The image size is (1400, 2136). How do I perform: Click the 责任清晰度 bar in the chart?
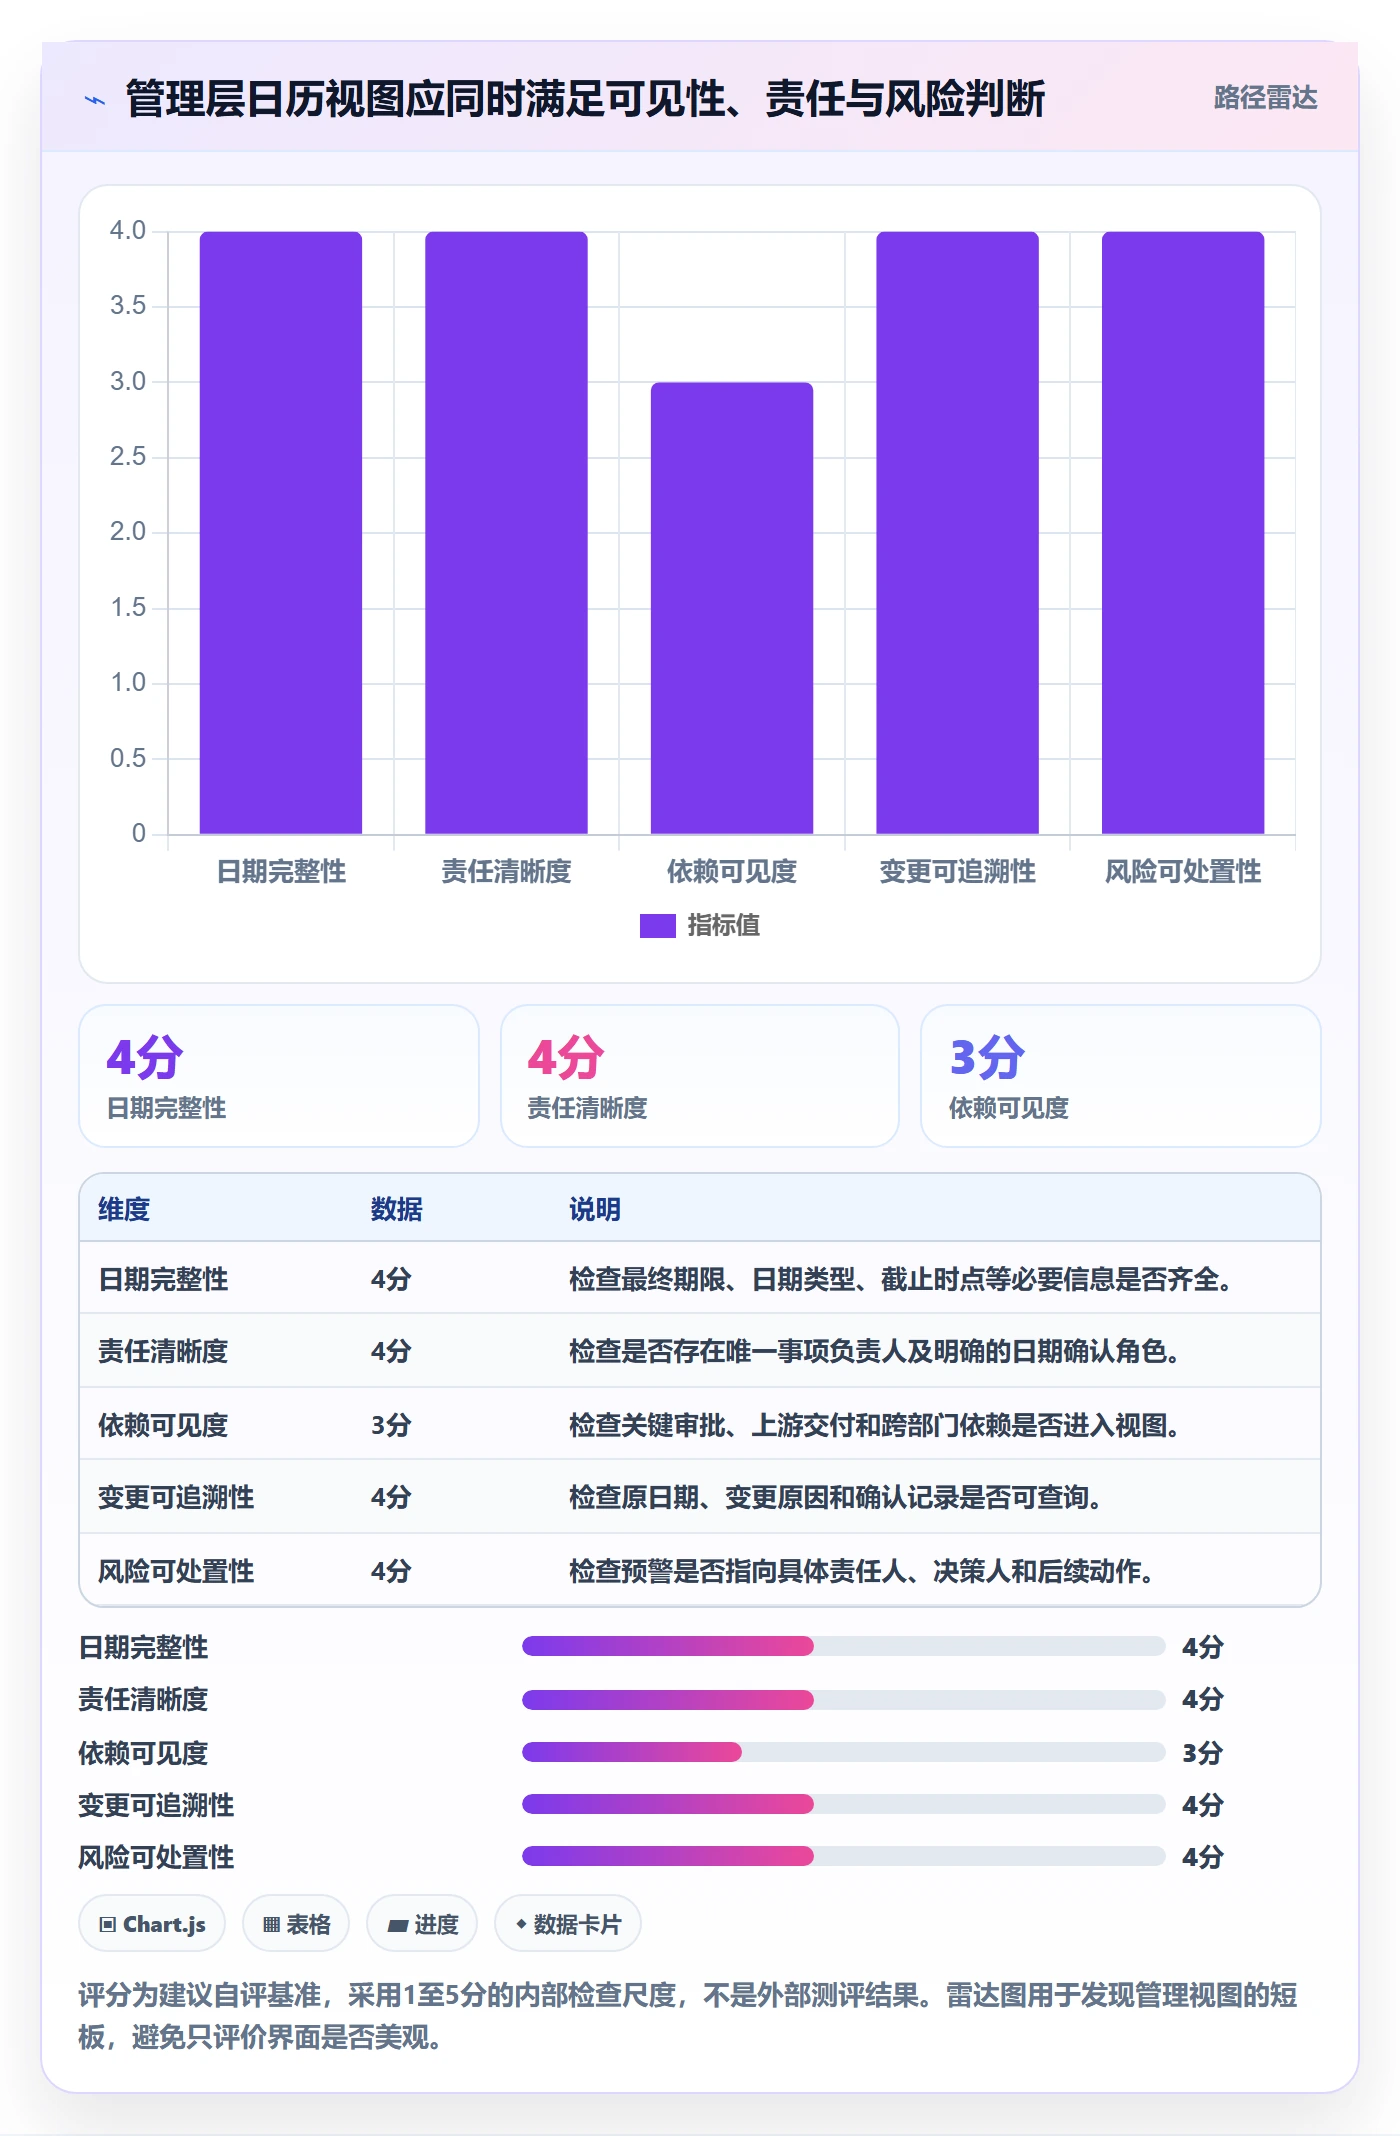[x=506, y=533]
